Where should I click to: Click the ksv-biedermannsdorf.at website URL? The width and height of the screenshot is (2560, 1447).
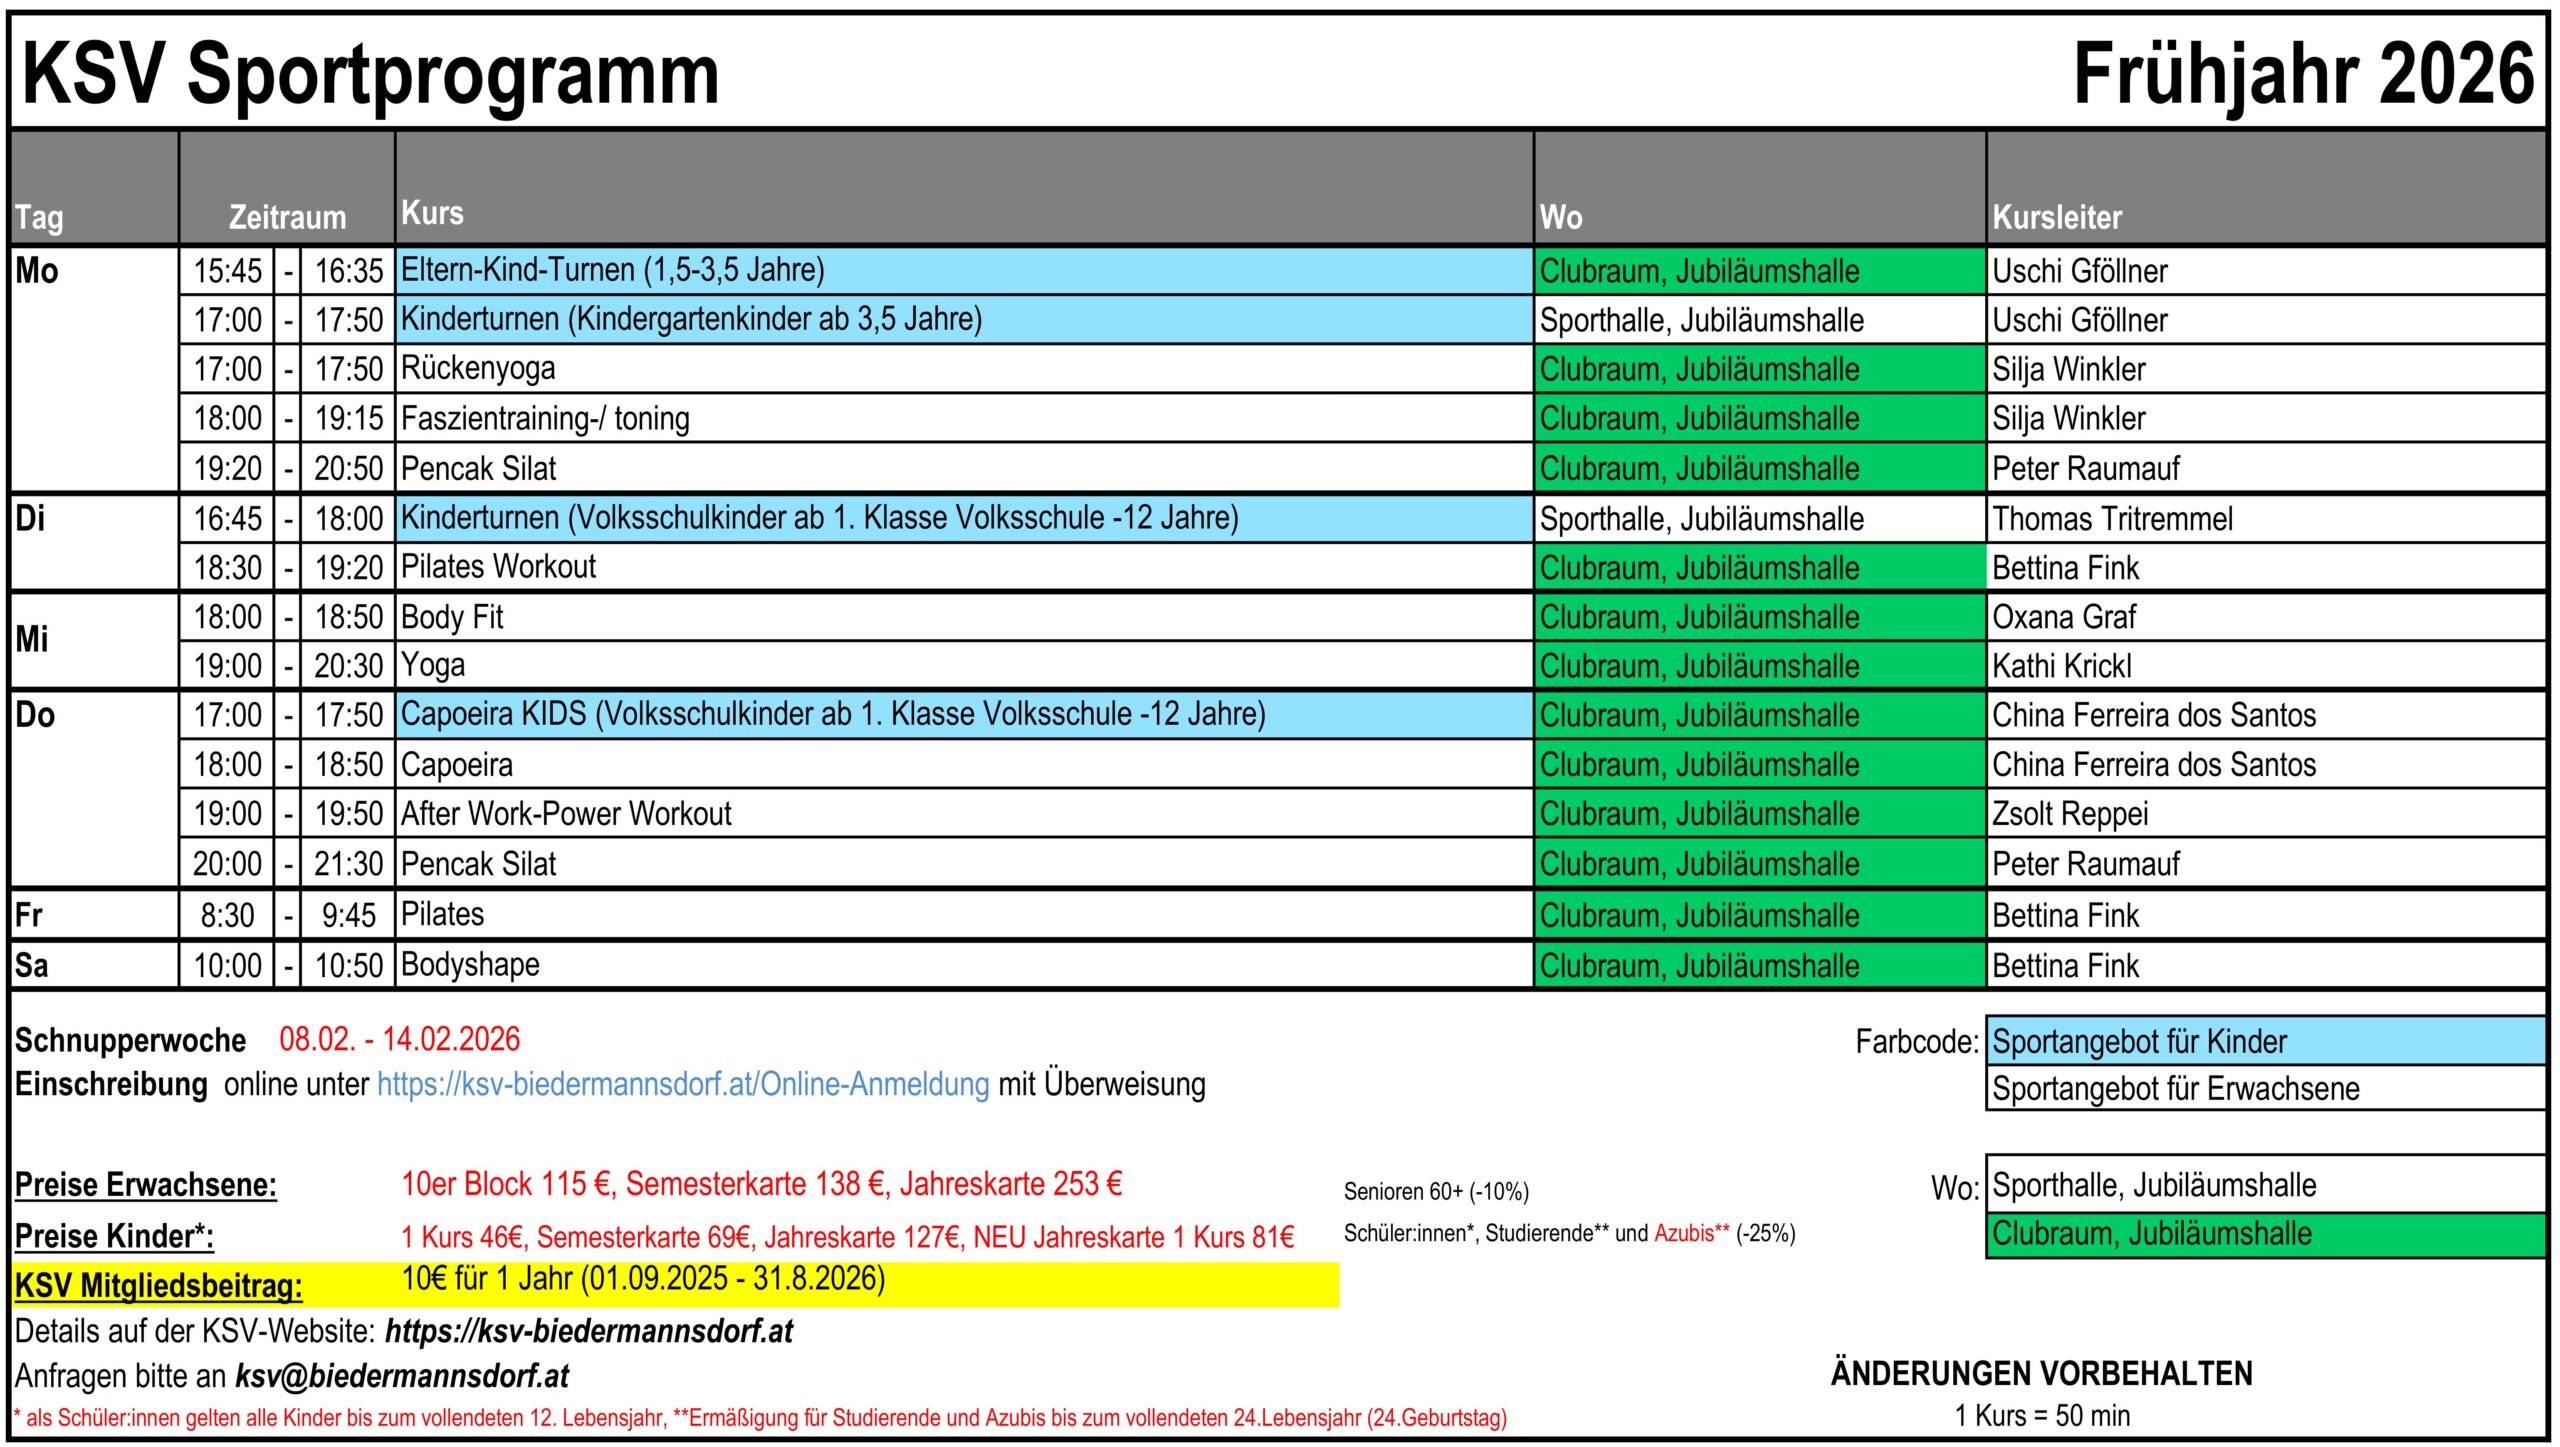click(x=589, y=1331)
